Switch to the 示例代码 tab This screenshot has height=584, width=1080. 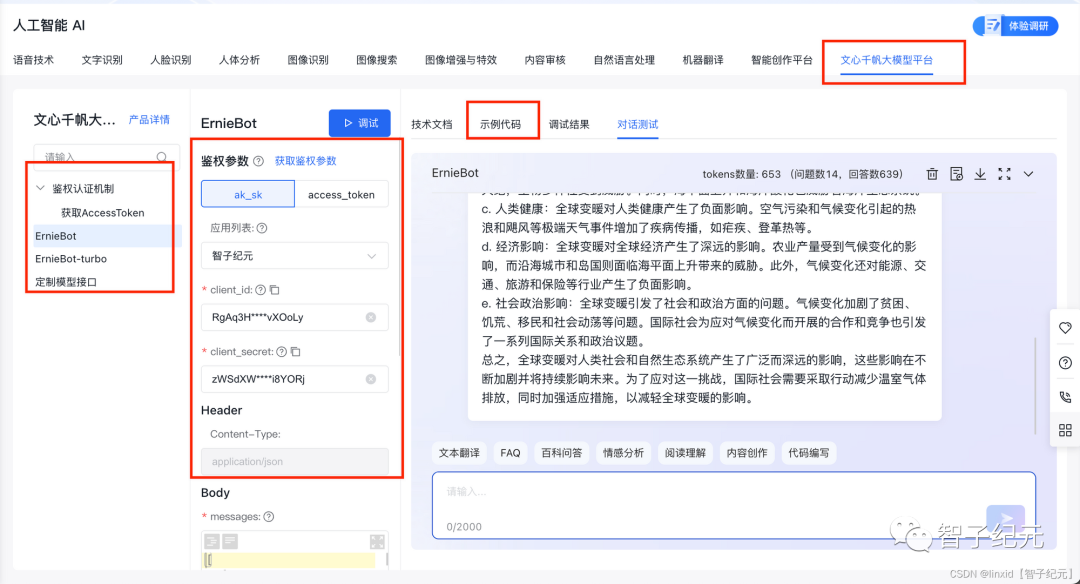(x=501, y=124)
